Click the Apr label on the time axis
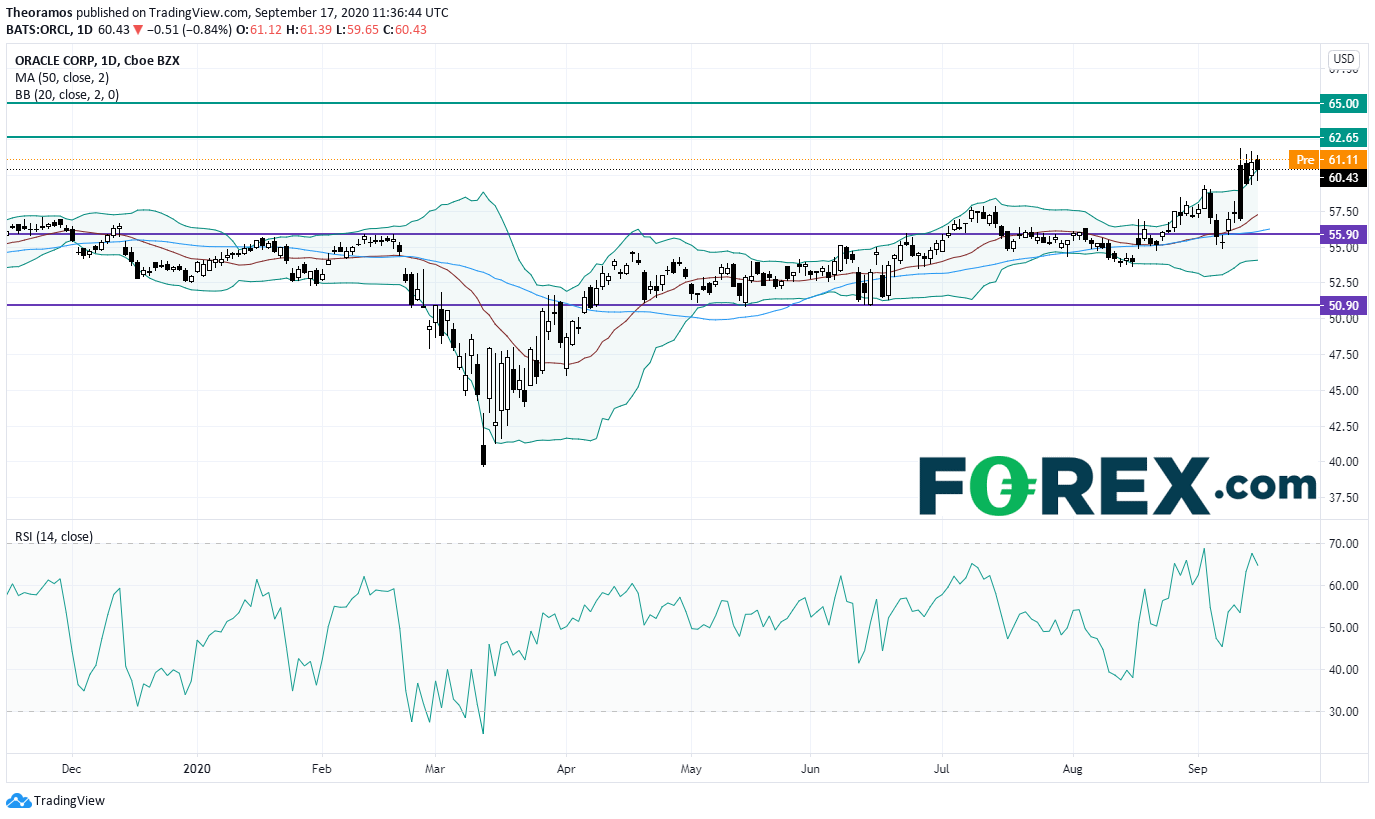This screenshot has width=1375, height=819. pos(565,769)
